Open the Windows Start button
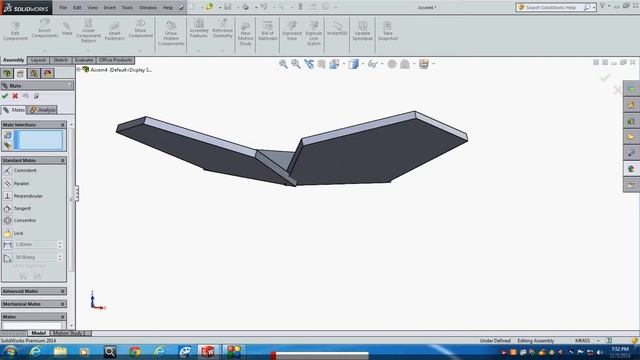The image size is (640, 360). point(10,352)
